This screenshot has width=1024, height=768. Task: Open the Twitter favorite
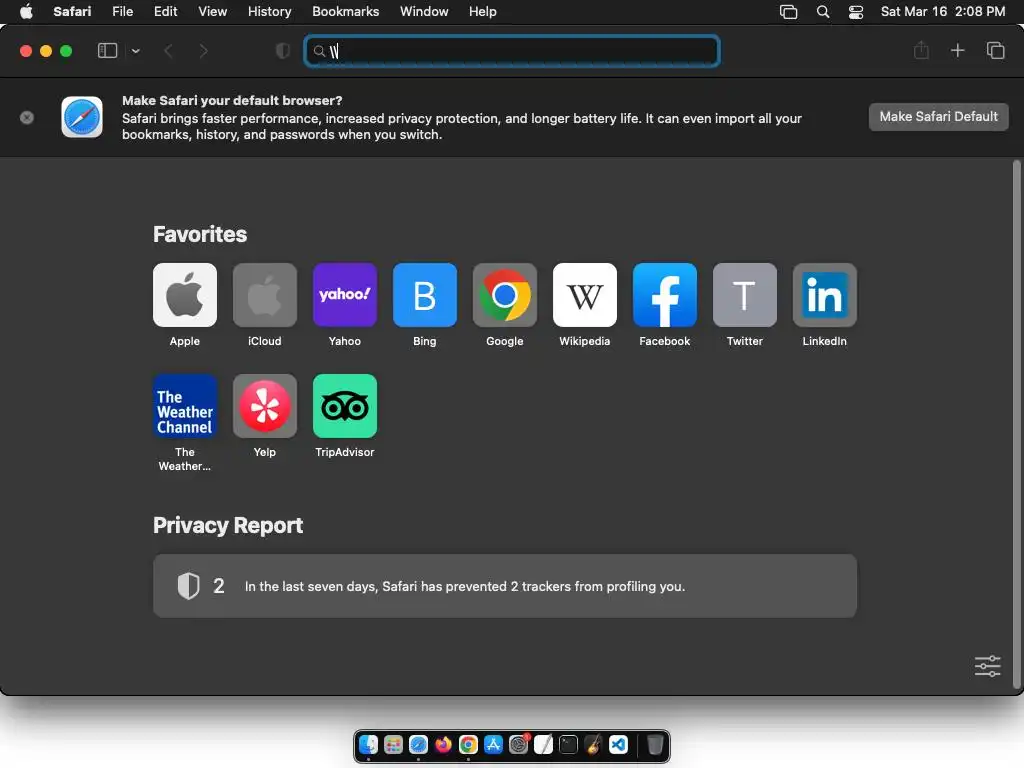pos(744,295)
